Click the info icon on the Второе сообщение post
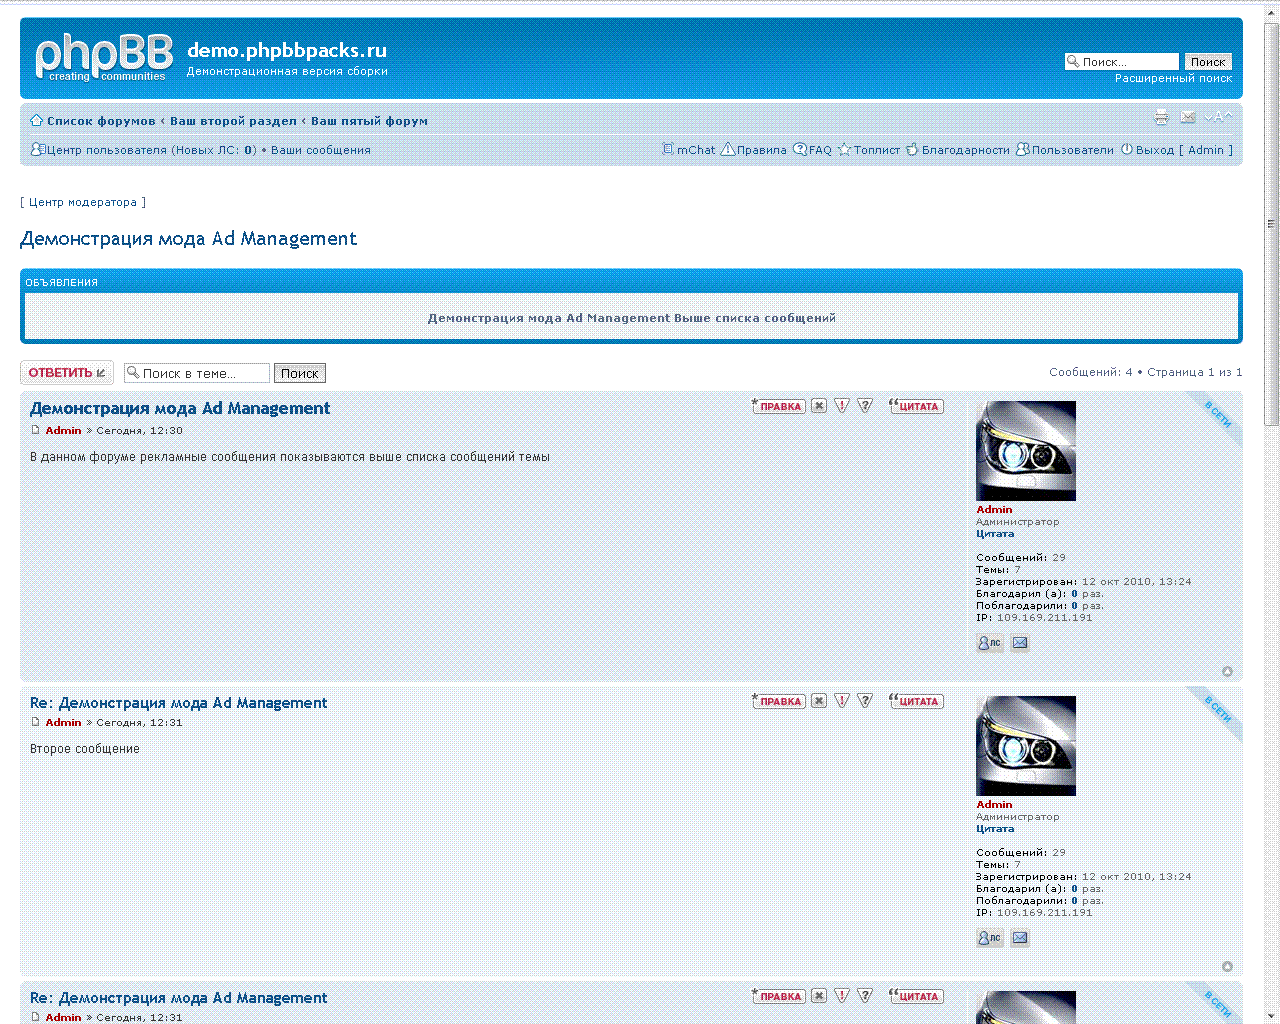 point(865,701)
